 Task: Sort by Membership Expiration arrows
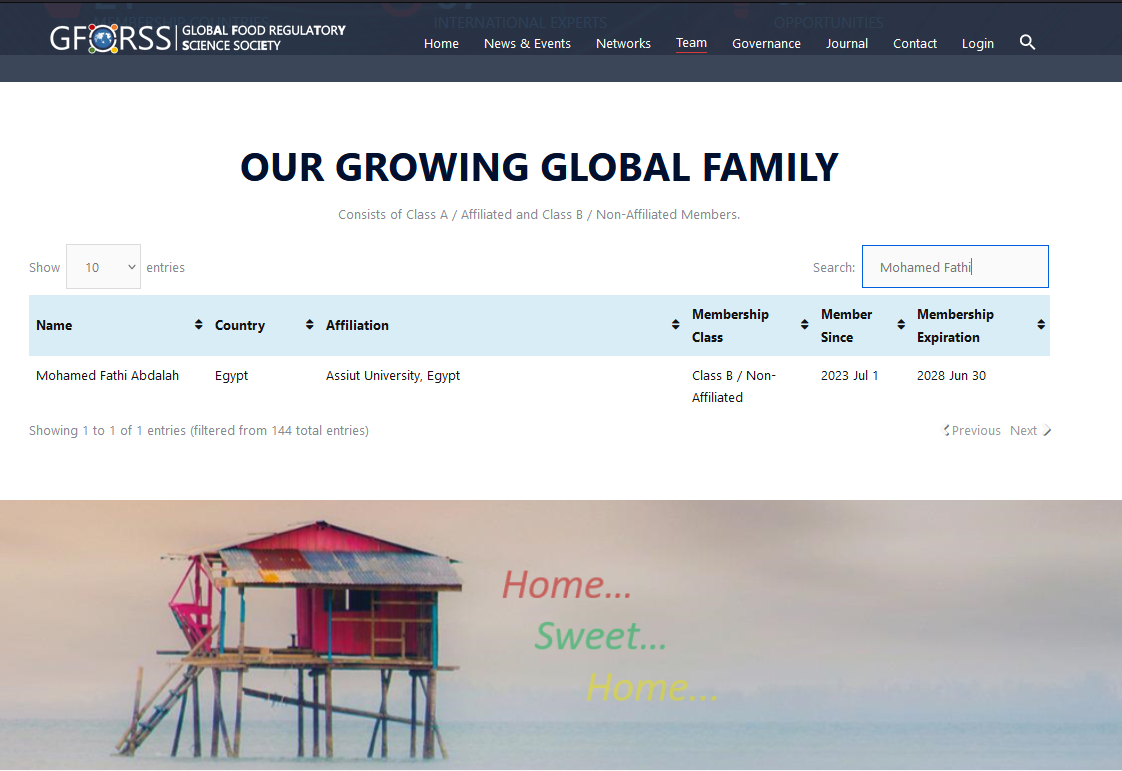[1040, 325]
